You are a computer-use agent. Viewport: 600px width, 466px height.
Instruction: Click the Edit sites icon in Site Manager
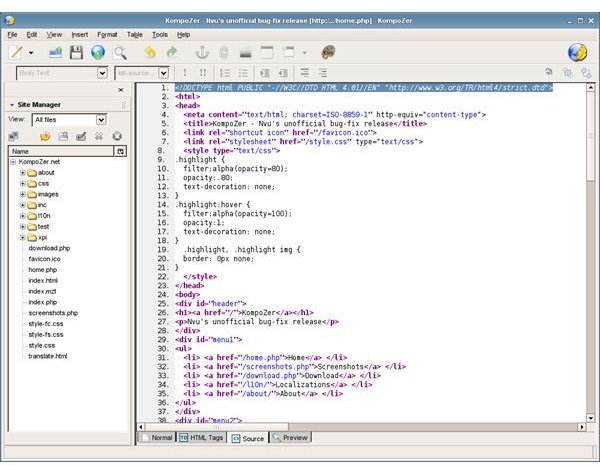click(13, 136)
